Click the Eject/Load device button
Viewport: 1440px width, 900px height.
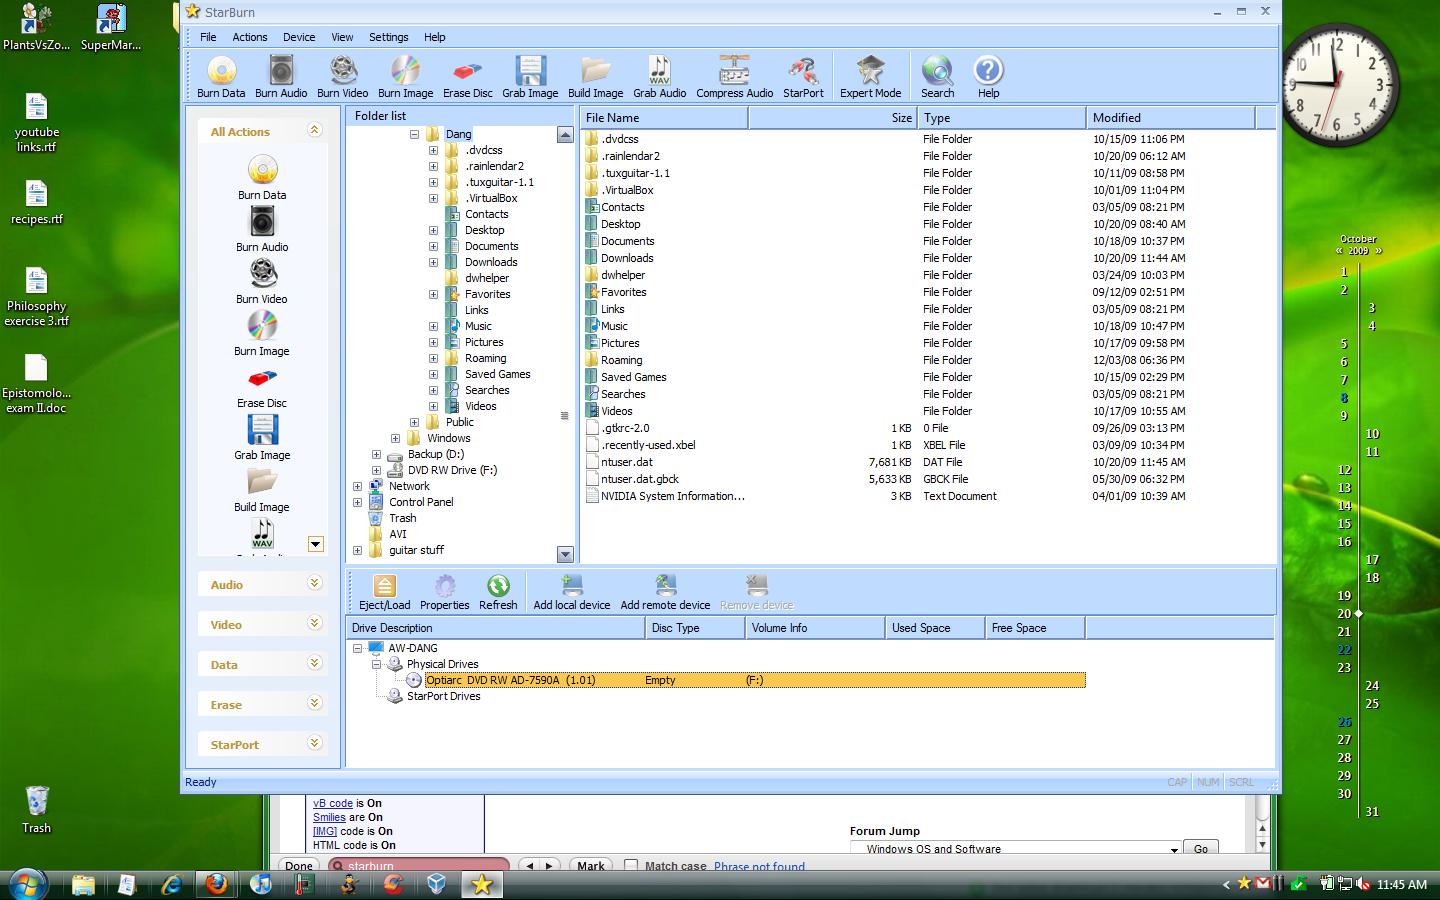[384, 592]
